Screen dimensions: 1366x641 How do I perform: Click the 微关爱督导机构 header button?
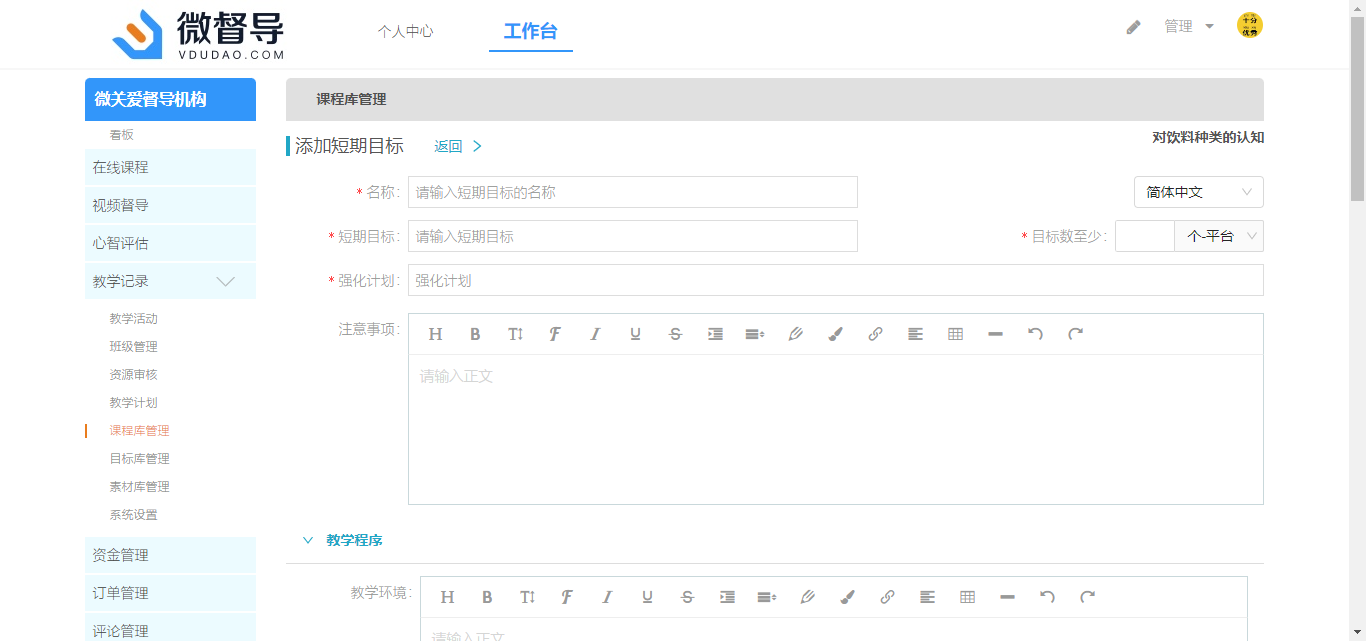tap(170, 99)
